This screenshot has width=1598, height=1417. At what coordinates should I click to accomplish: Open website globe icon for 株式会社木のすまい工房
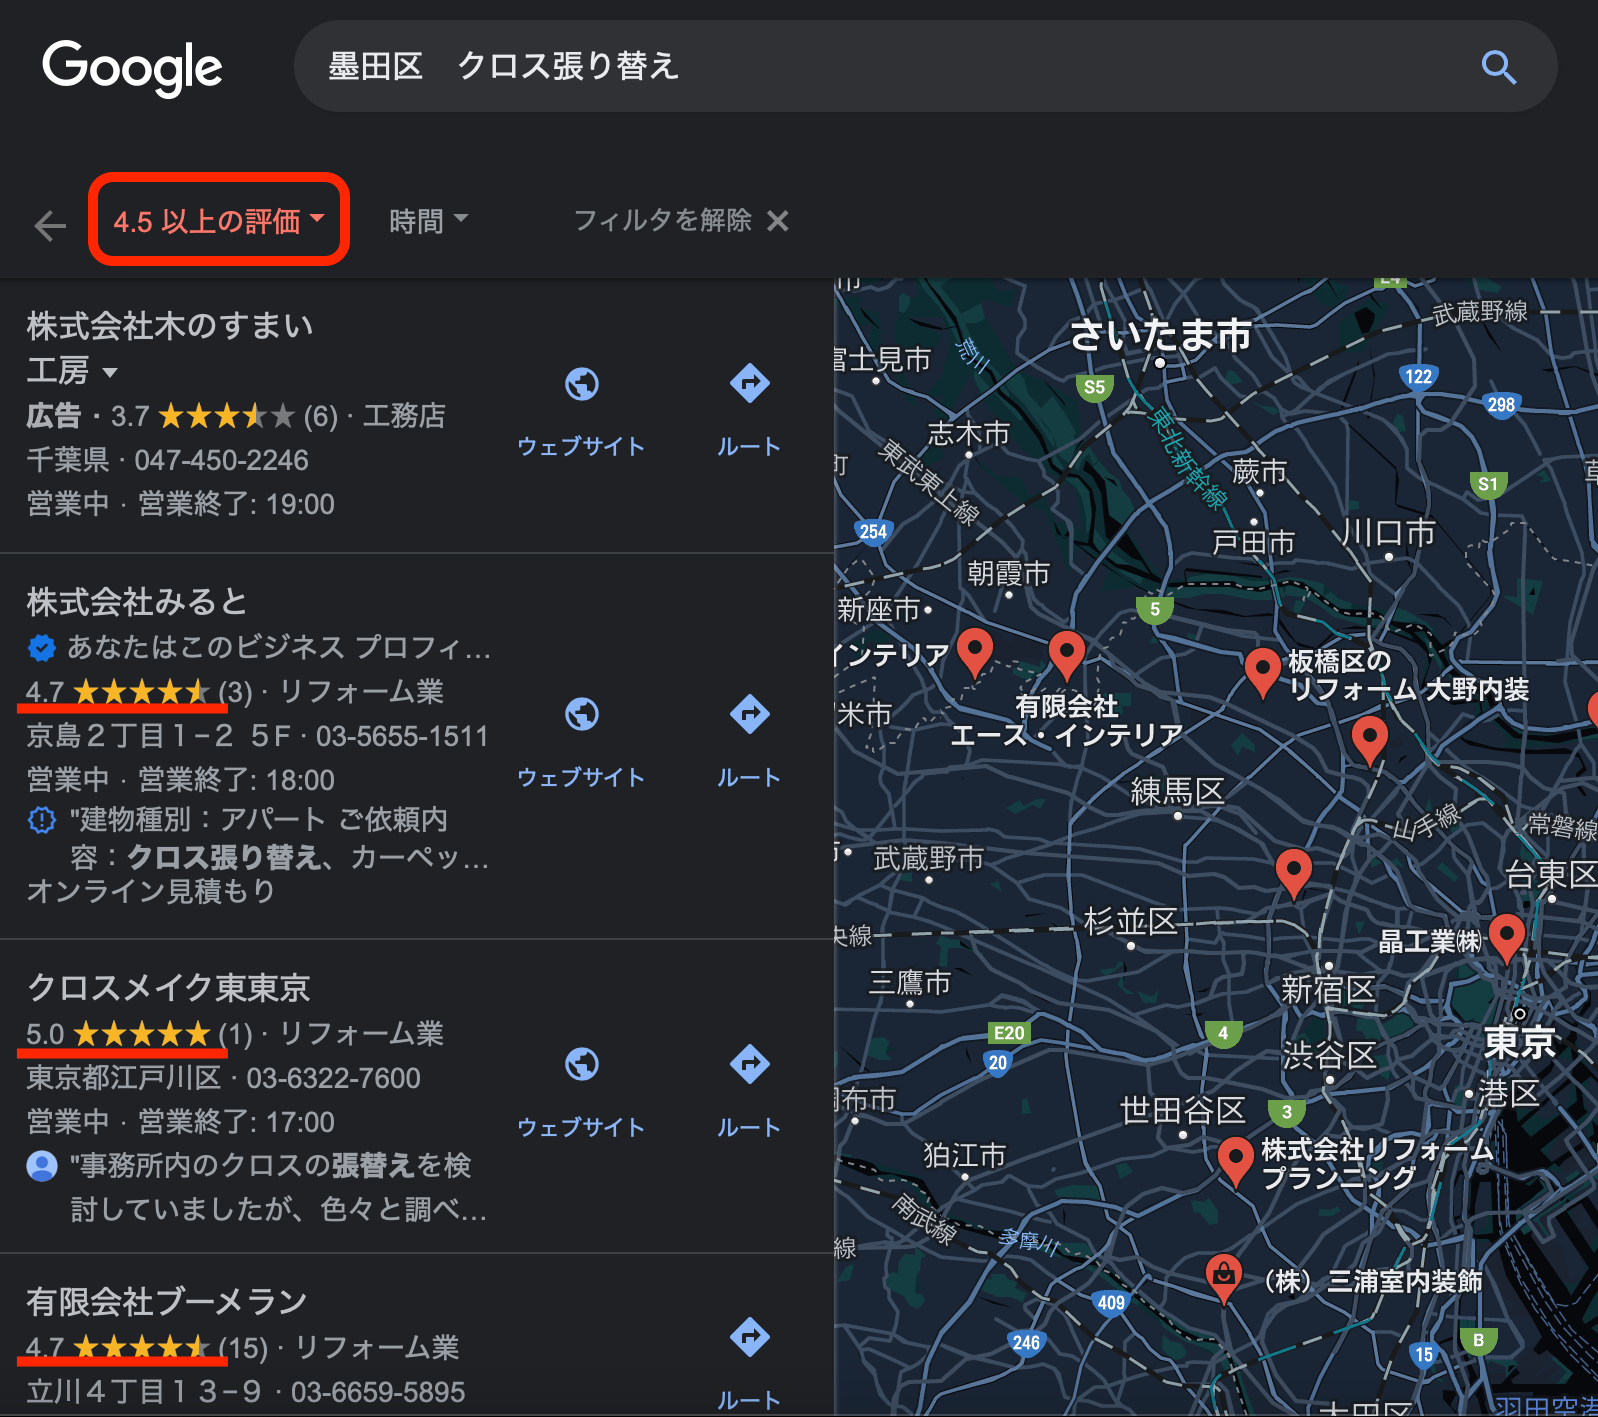point(581,384)
